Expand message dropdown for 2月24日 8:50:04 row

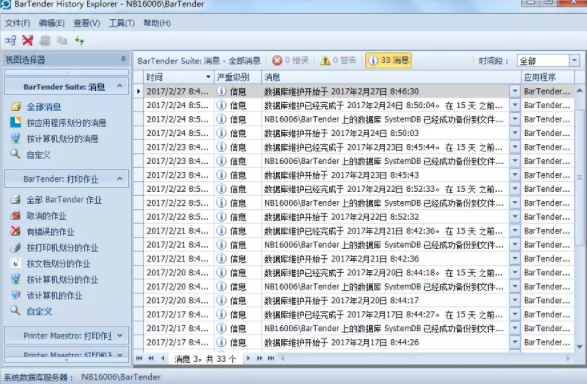pyautogui.click(x=515, y=105)
